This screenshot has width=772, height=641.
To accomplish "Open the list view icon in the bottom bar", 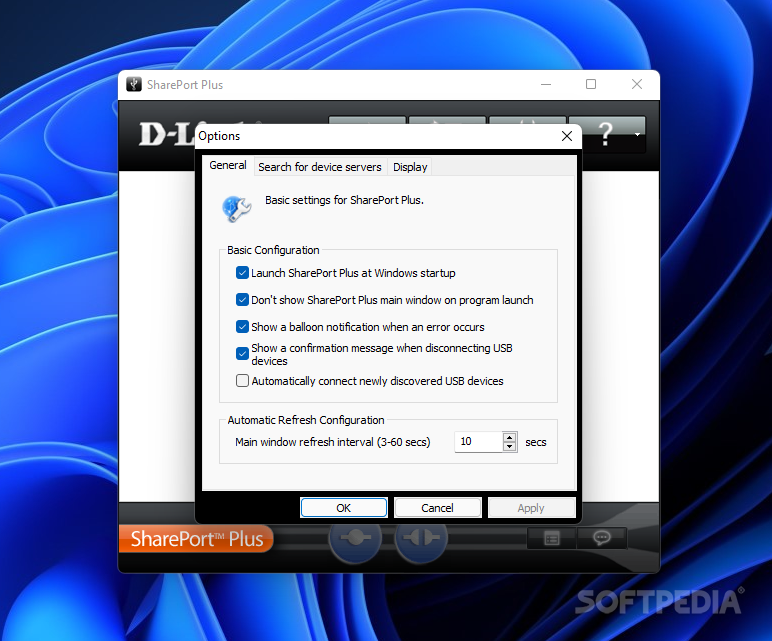I will (x=551, y=538).
